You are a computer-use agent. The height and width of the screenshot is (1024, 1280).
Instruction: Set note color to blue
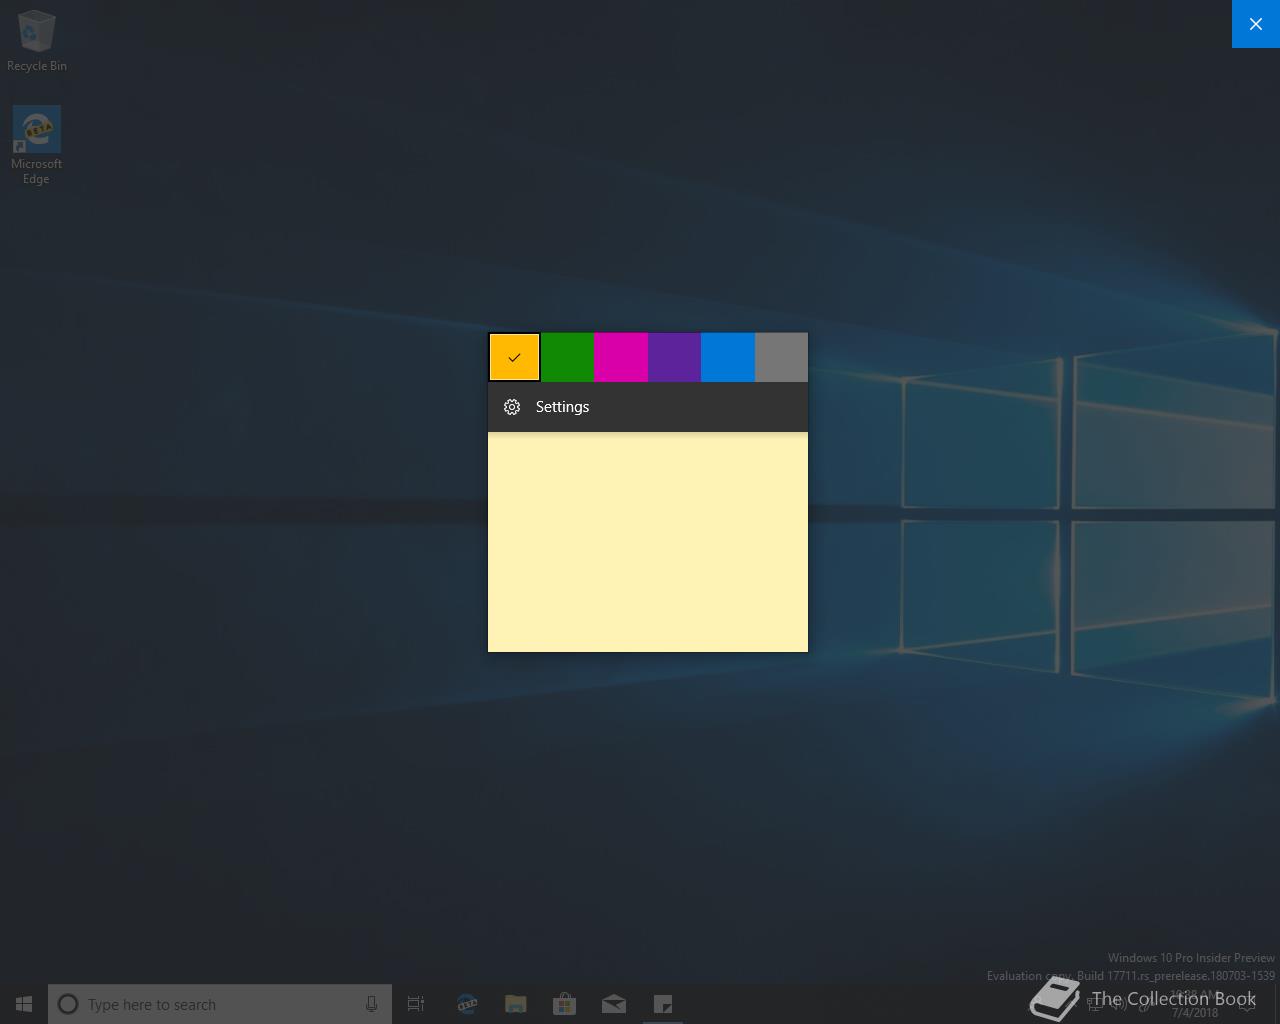pyautogui.click(x=728, y=357)
